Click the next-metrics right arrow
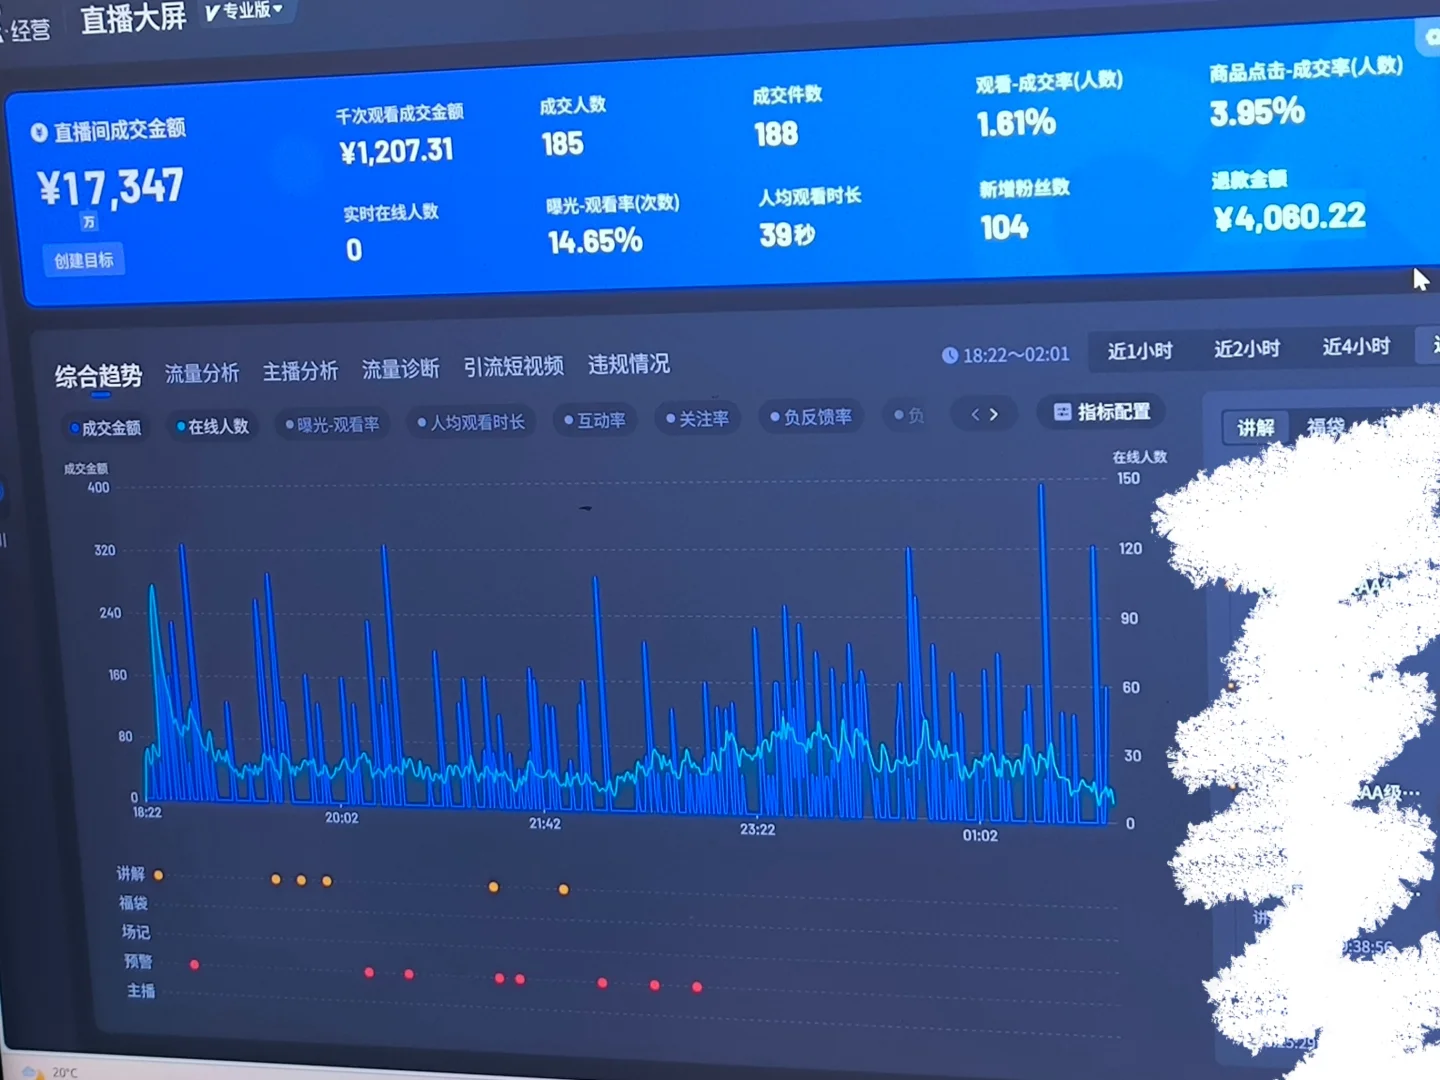 pyautogui.click(x=994, y=414)
